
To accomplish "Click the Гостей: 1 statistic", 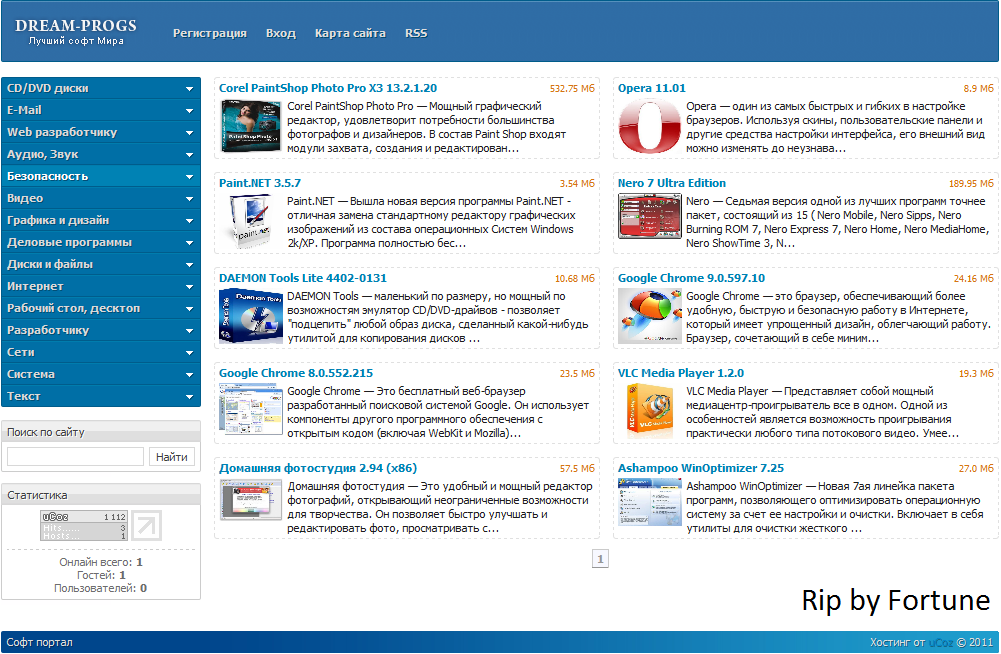I will 101,575.
